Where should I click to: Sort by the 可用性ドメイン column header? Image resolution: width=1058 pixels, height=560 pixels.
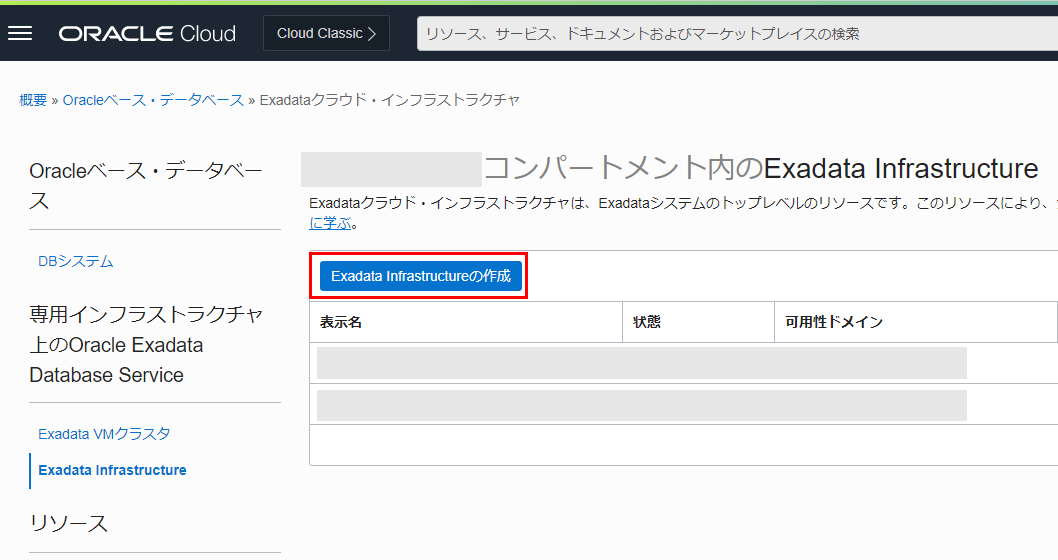[x=833, y=322]
